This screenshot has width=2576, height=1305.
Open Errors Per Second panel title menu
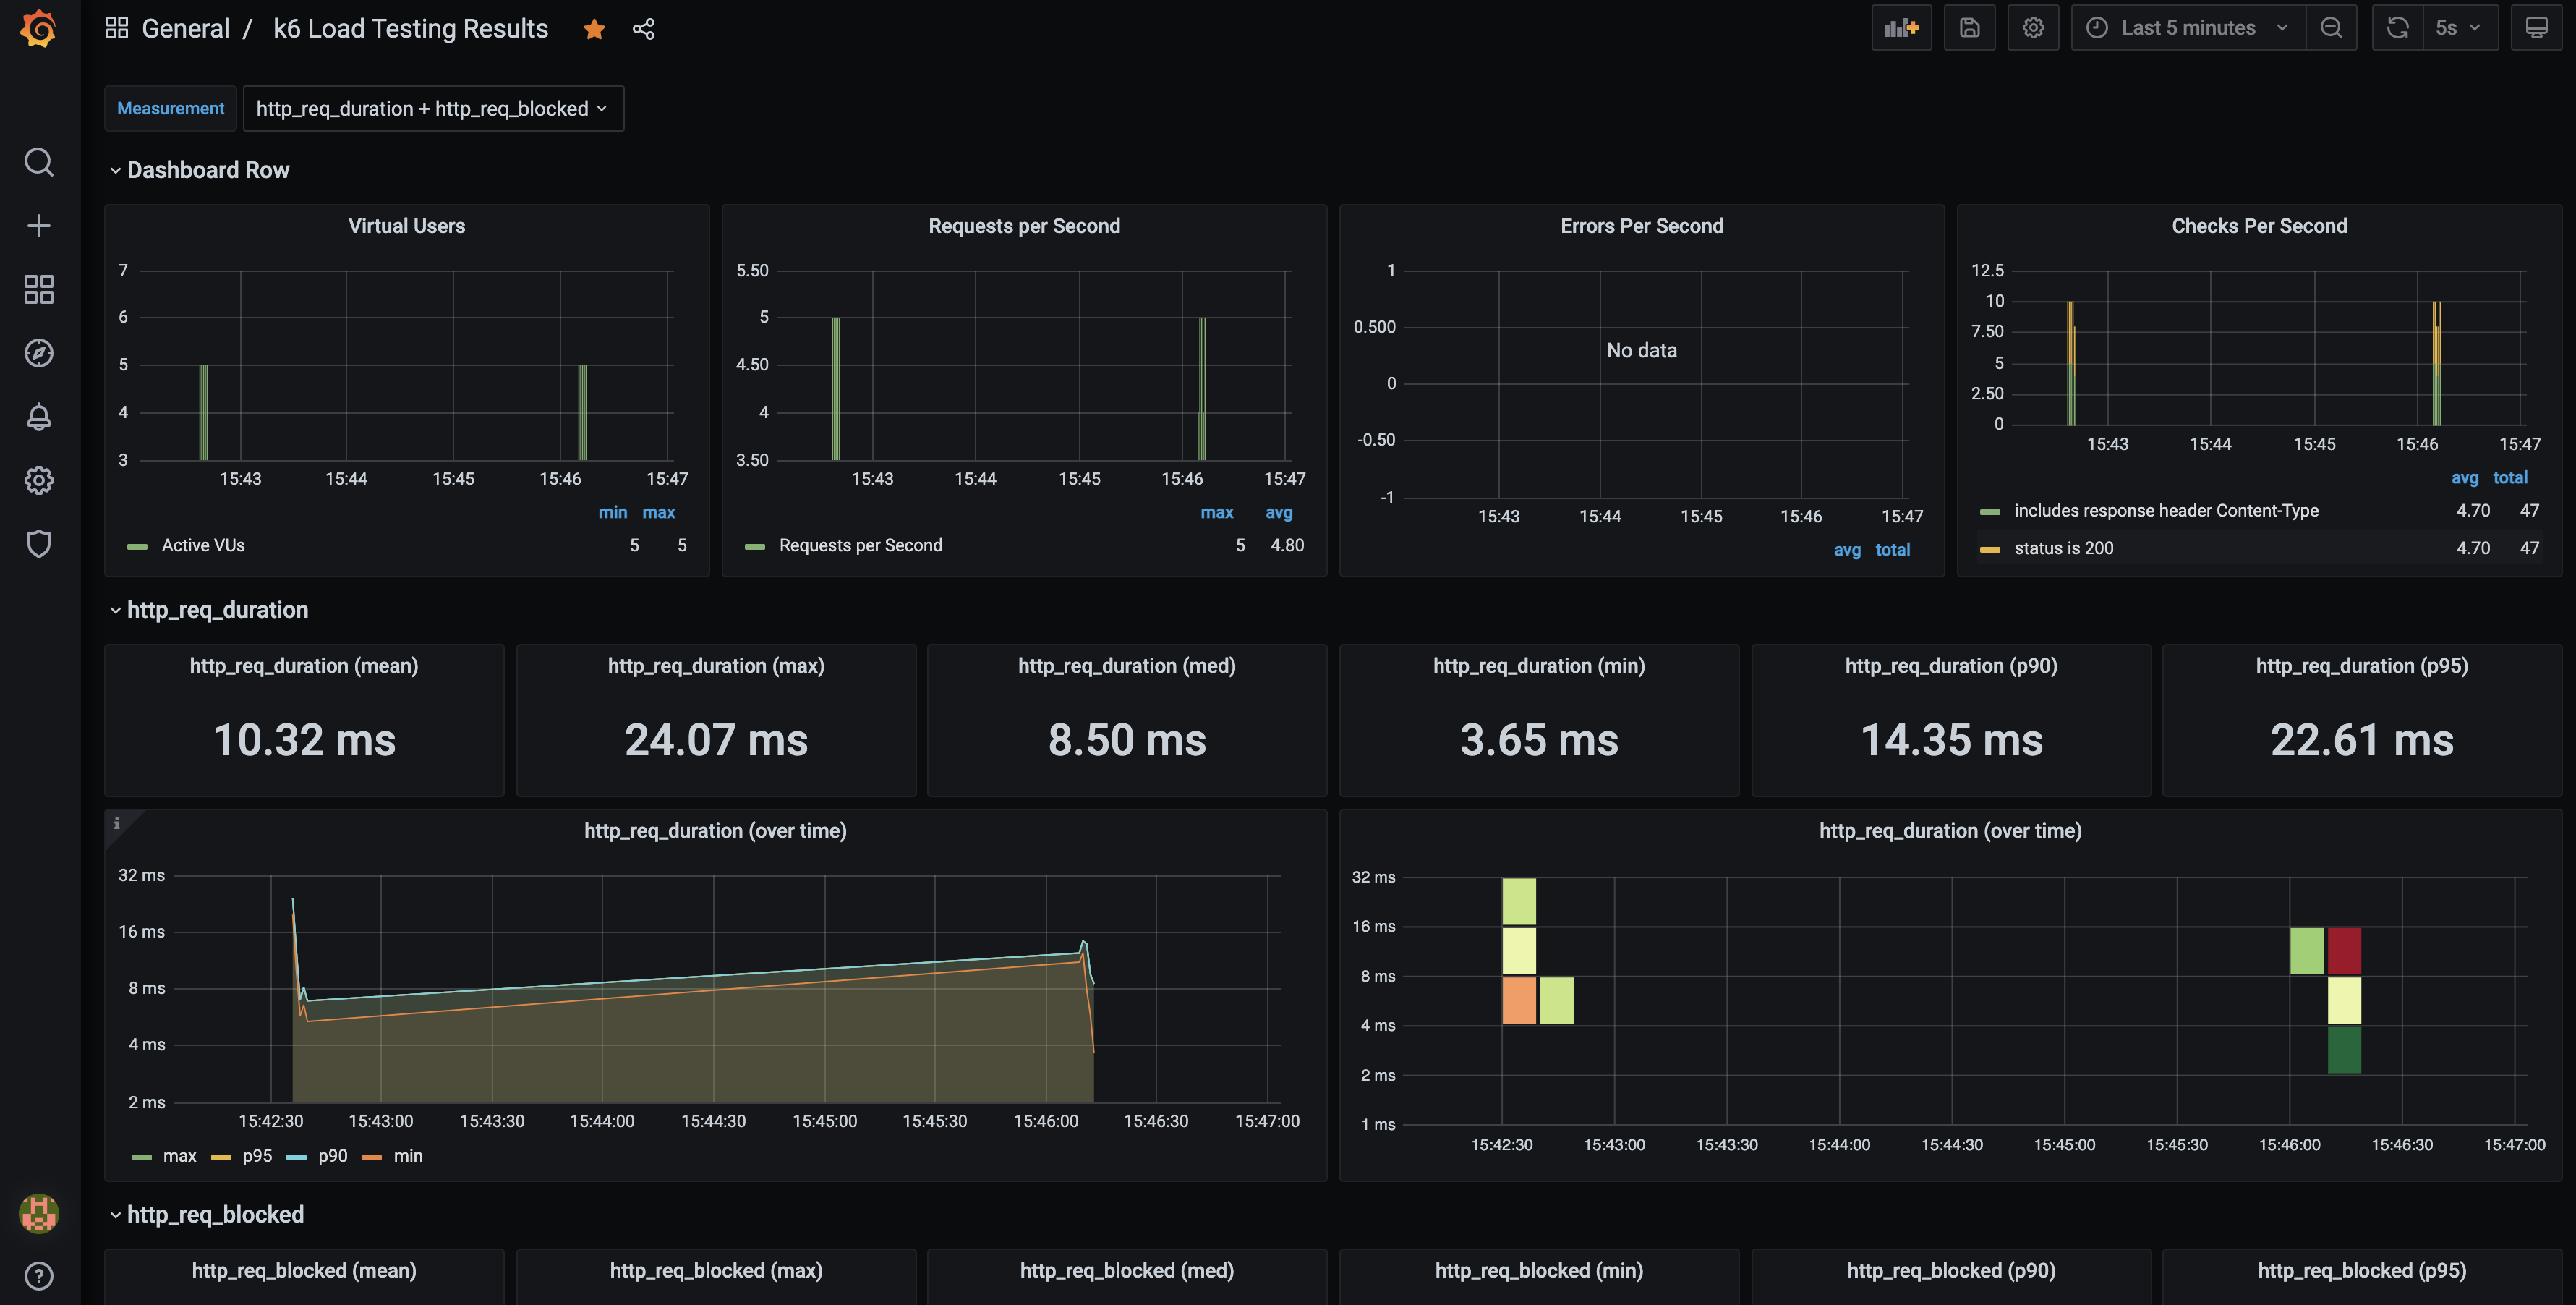pyautogui.click(x=1641, y=226)
